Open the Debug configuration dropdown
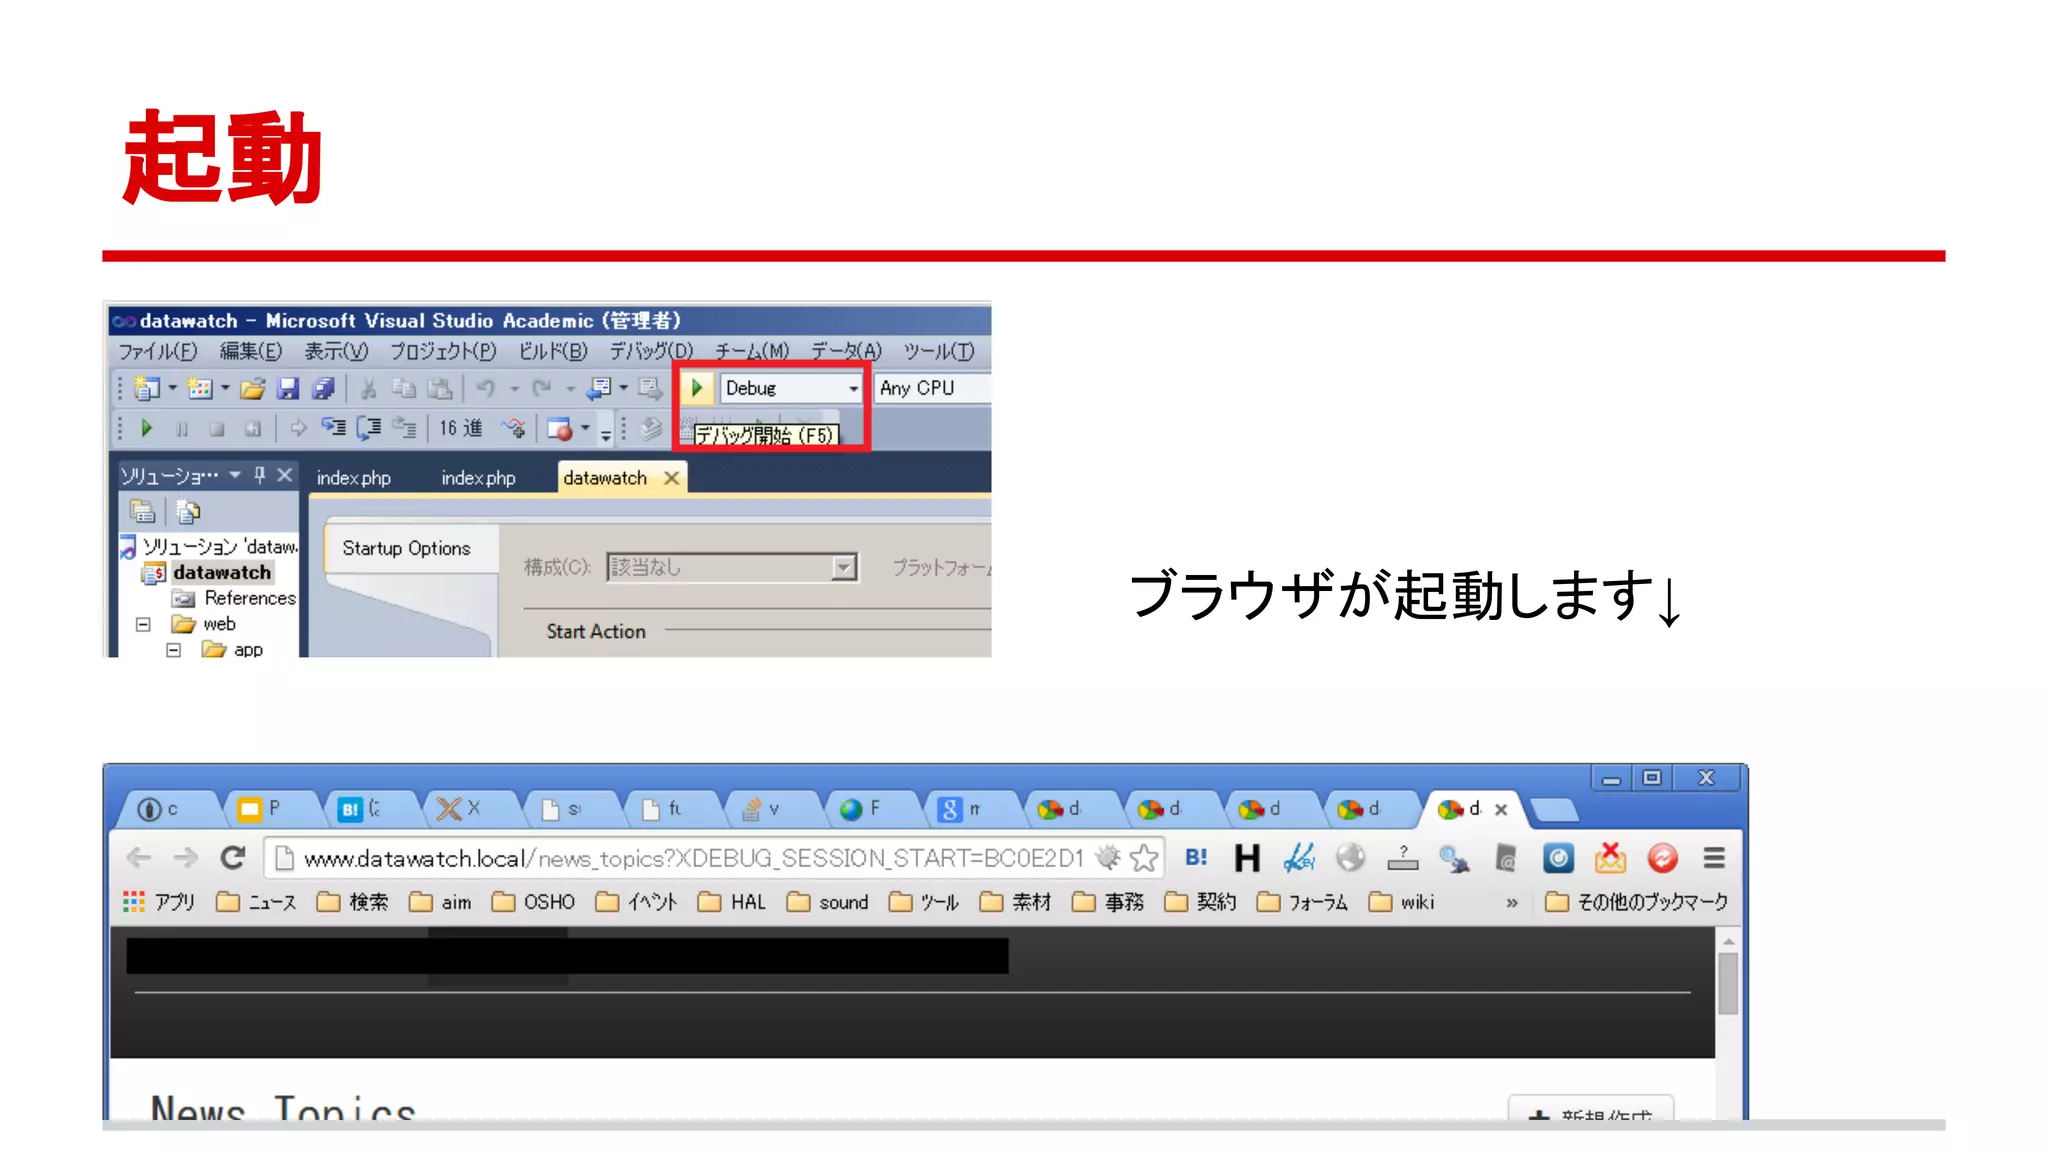Image resolution: width=2048 pixels, height=1152 pixels. pos(791,388)
